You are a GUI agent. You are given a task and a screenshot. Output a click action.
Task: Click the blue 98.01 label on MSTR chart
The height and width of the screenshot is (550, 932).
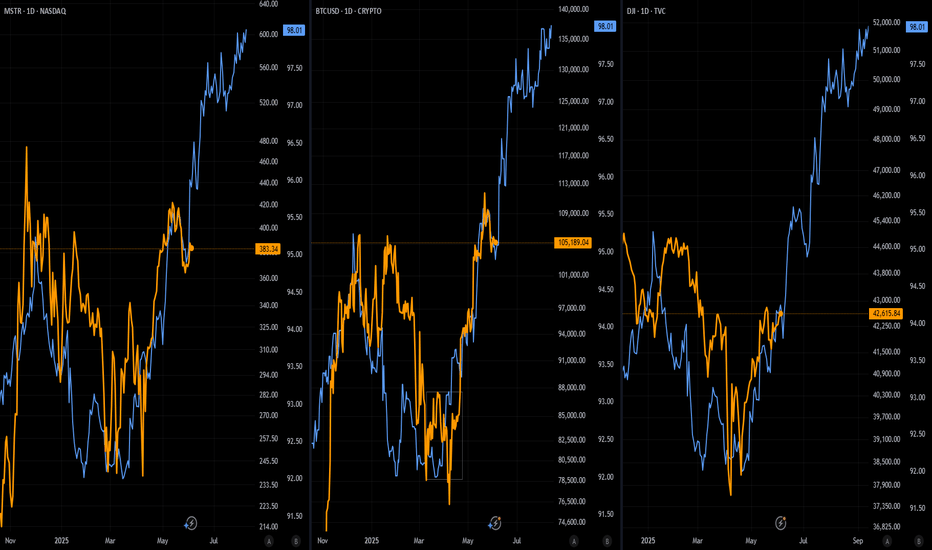pyautogui.click(x=294, y=30)
